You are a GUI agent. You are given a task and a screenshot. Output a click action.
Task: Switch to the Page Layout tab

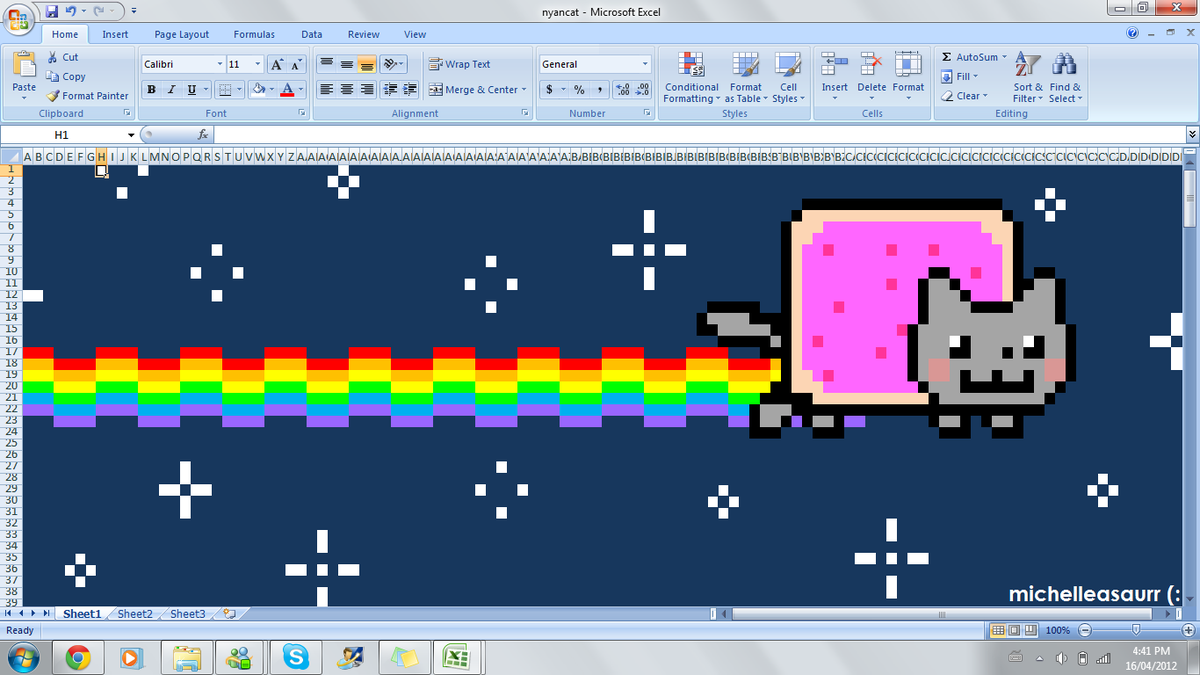pyautogui.click(x=181, y=34)
